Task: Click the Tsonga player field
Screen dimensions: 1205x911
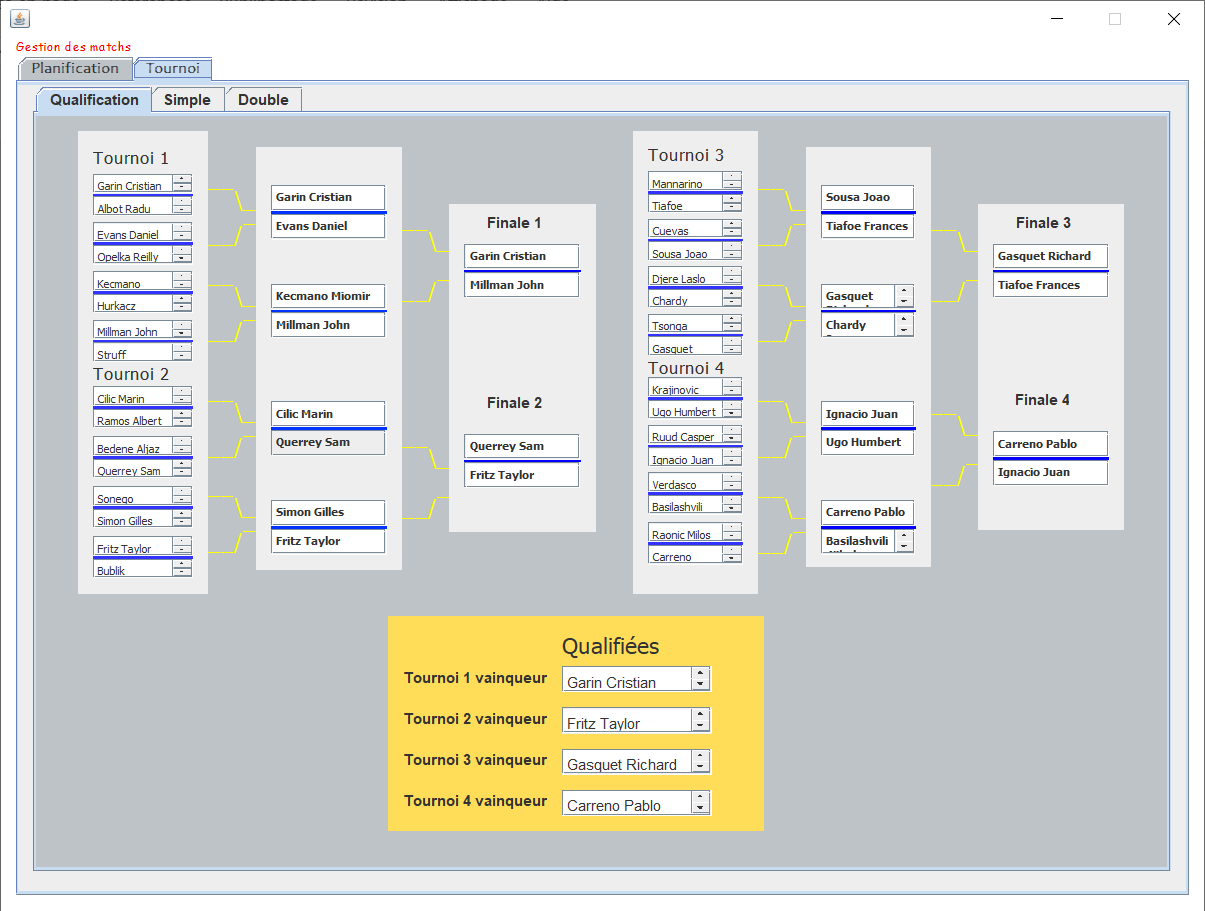Action: (685, 325)
